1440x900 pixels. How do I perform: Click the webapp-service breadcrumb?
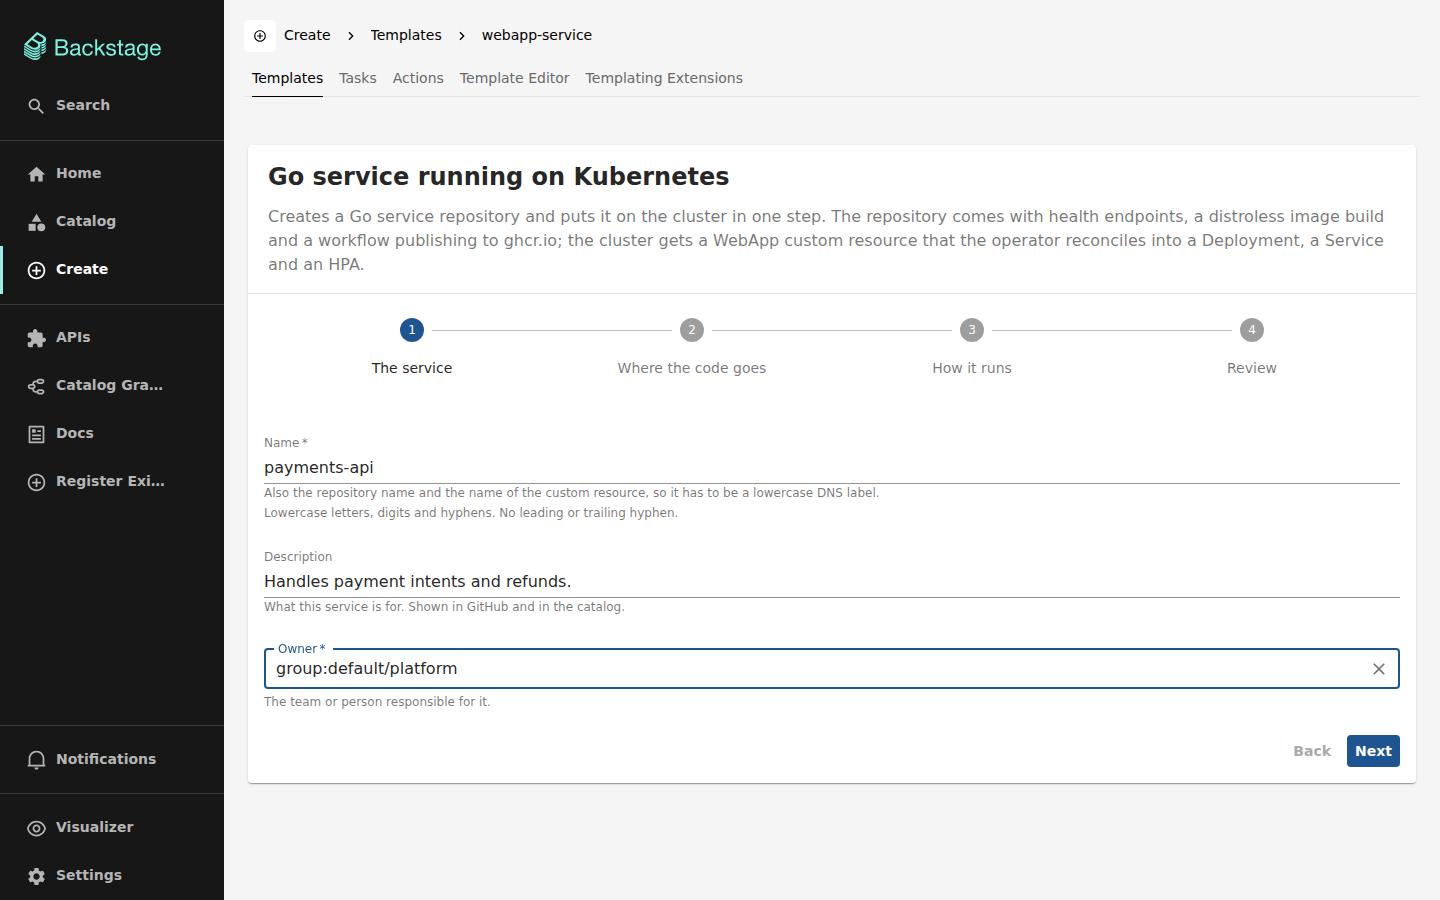pos(537,35)
